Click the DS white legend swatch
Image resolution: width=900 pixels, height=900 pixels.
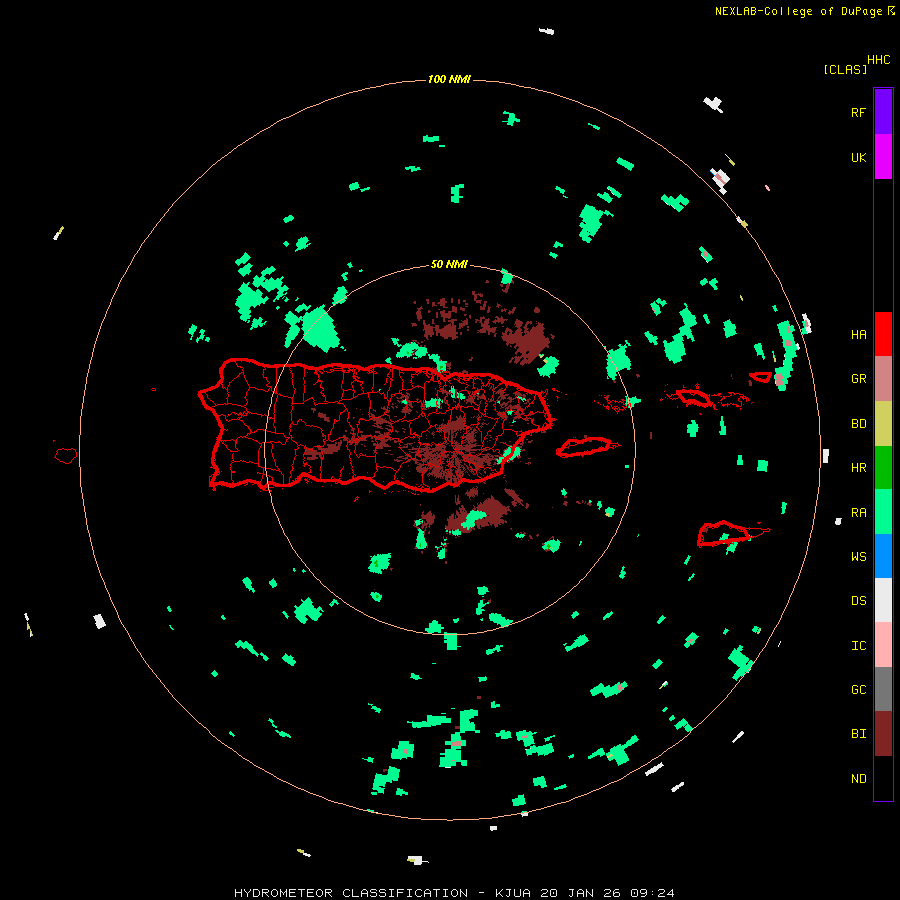click(x=883, y=600)
